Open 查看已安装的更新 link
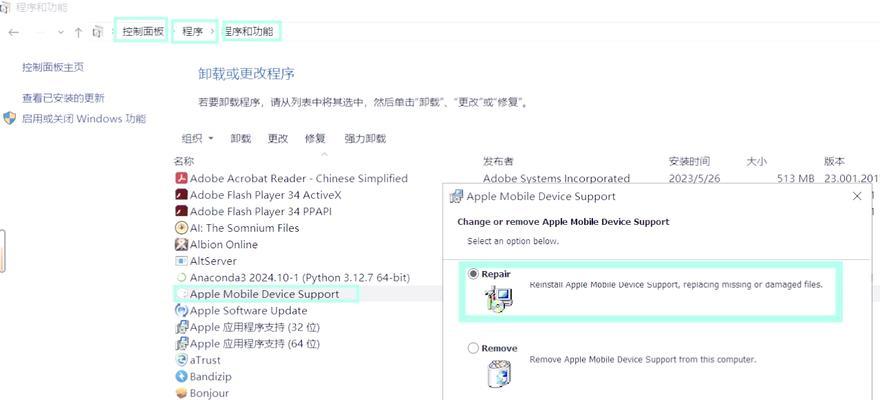The width and height of the screenshot is (880, 400). point(63,98)
